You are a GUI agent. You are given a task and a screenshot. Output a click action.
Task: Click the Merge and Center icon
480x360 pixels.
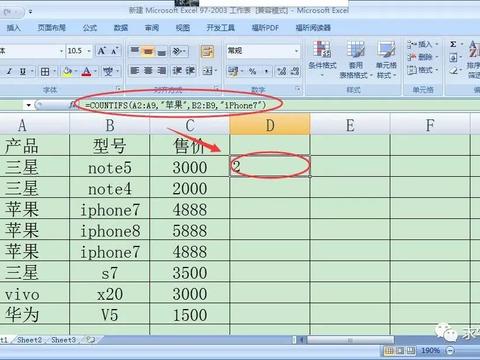[x=208, y=71]
